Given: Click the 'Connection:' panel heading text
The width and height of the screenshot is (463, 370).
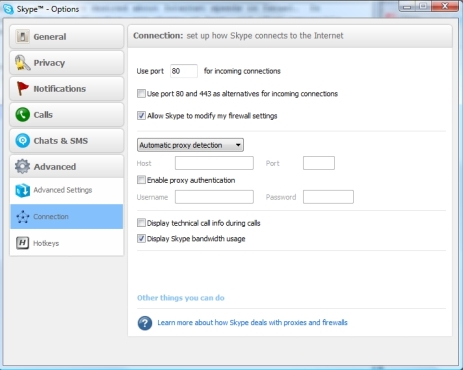Looking at the screenshot, I should click(158, 36).
